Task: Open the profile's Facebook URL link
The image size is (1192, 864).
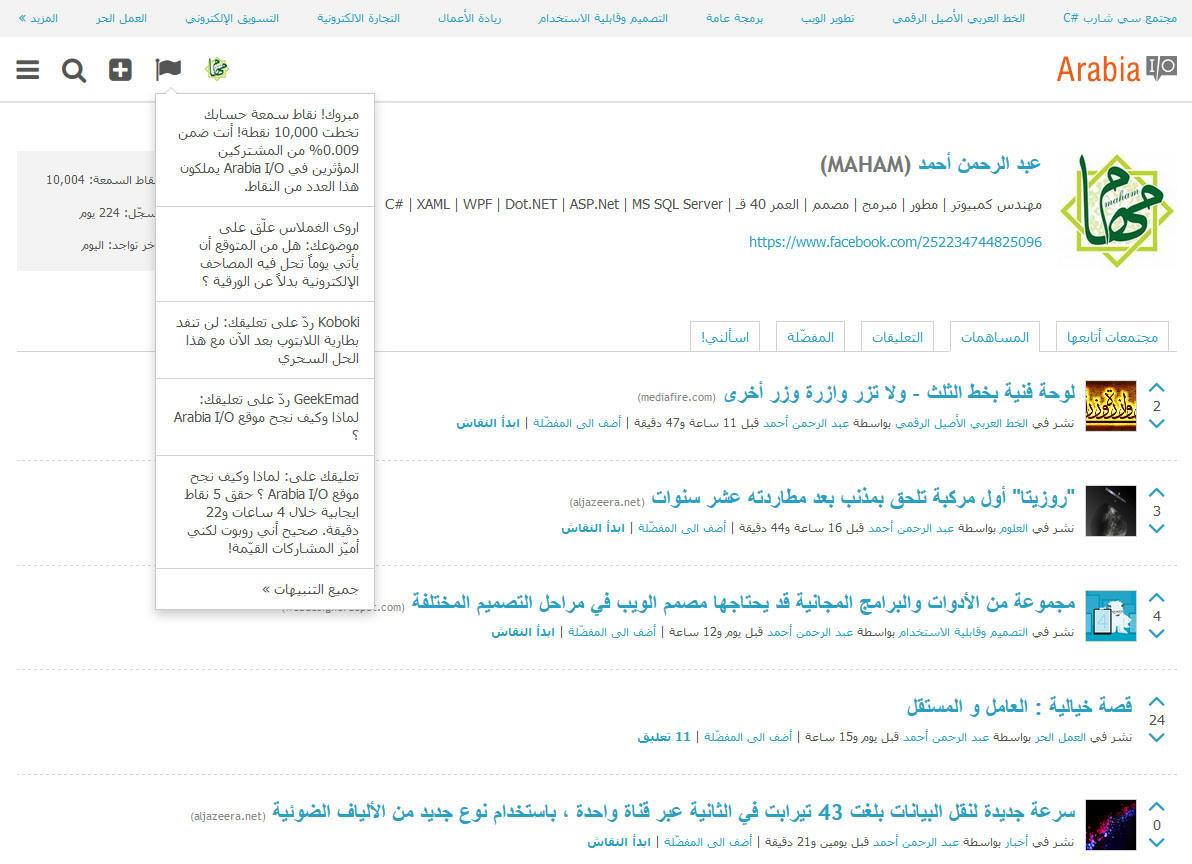Action: pyautogui.click(x=895, y=242)
